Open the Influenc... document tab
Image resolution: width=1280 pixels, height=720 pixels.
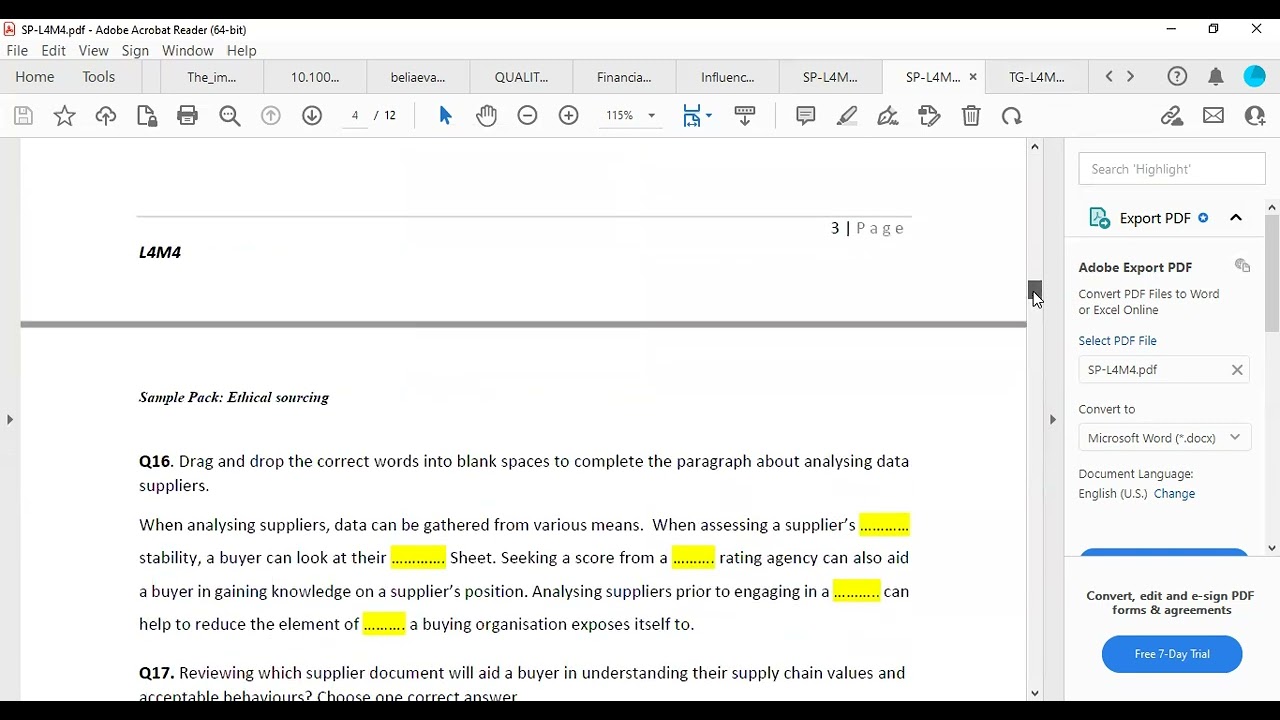[x=728, y=77]
